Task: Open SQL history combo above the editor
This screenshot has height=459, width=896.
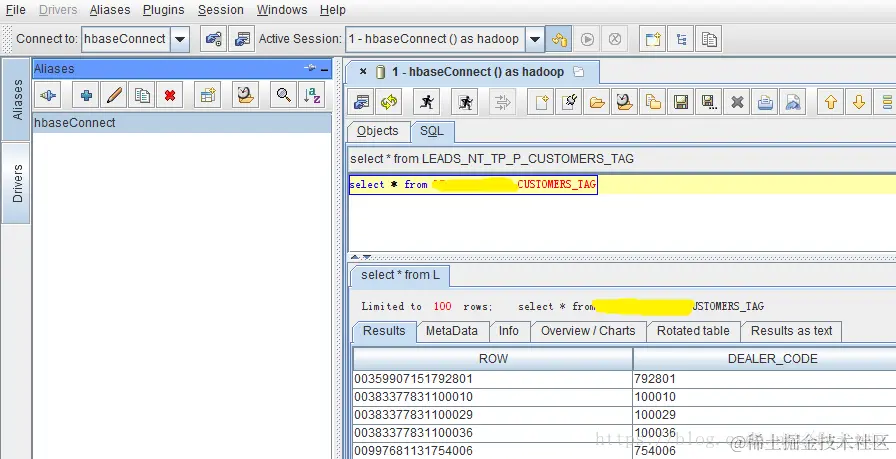Action: click(622, 159)
